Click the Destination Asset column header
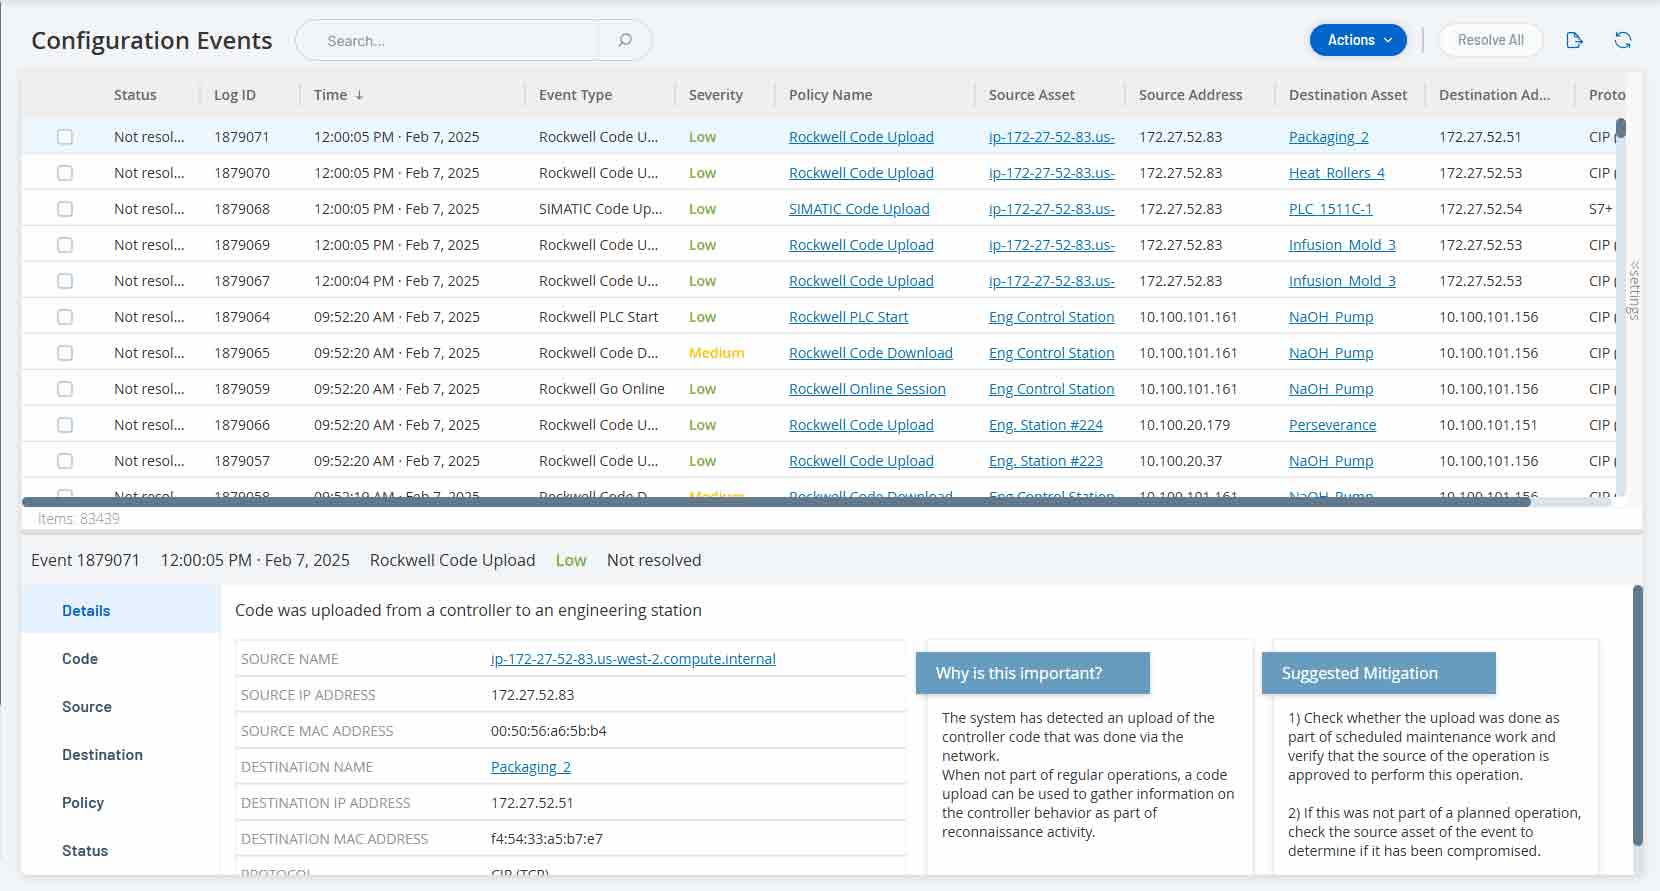Image resolution: width=1660 pixels, height=891 pixels. click(1347, 95)
